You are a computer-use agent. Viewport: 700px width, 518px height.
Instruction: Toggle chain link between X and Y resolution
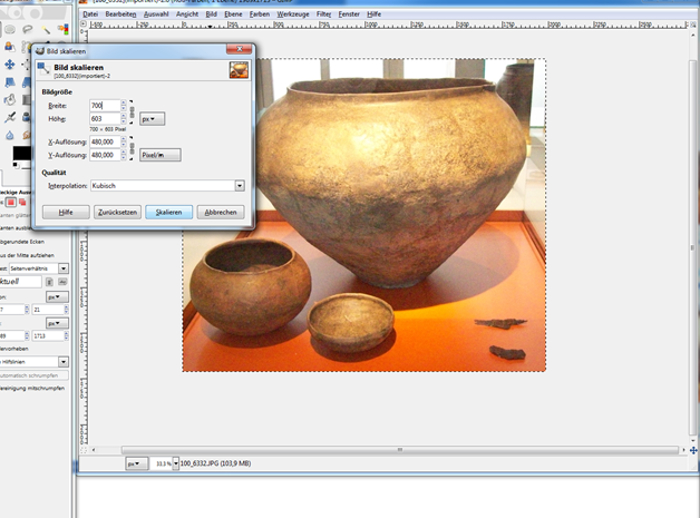pyautogui.click(x=131, y=148)
